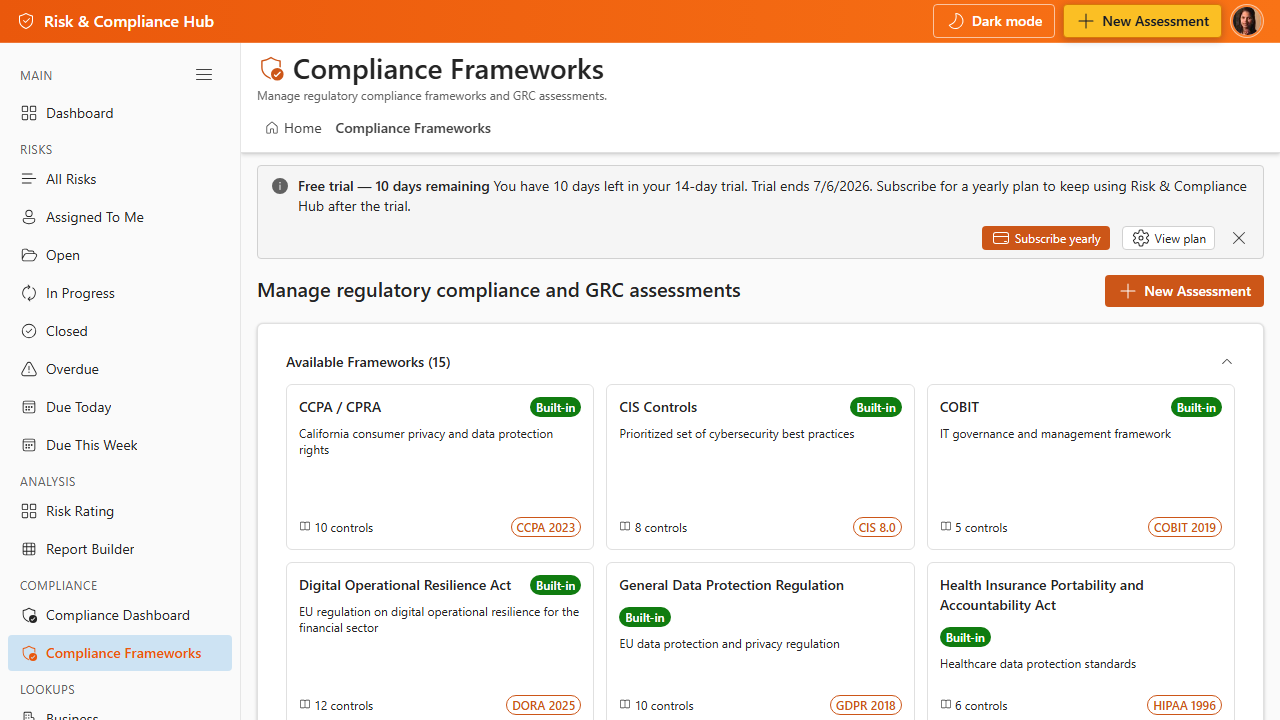
Task: Click the book icon next to 10 controls on CCPA card
Action: [x=305, y=527]
